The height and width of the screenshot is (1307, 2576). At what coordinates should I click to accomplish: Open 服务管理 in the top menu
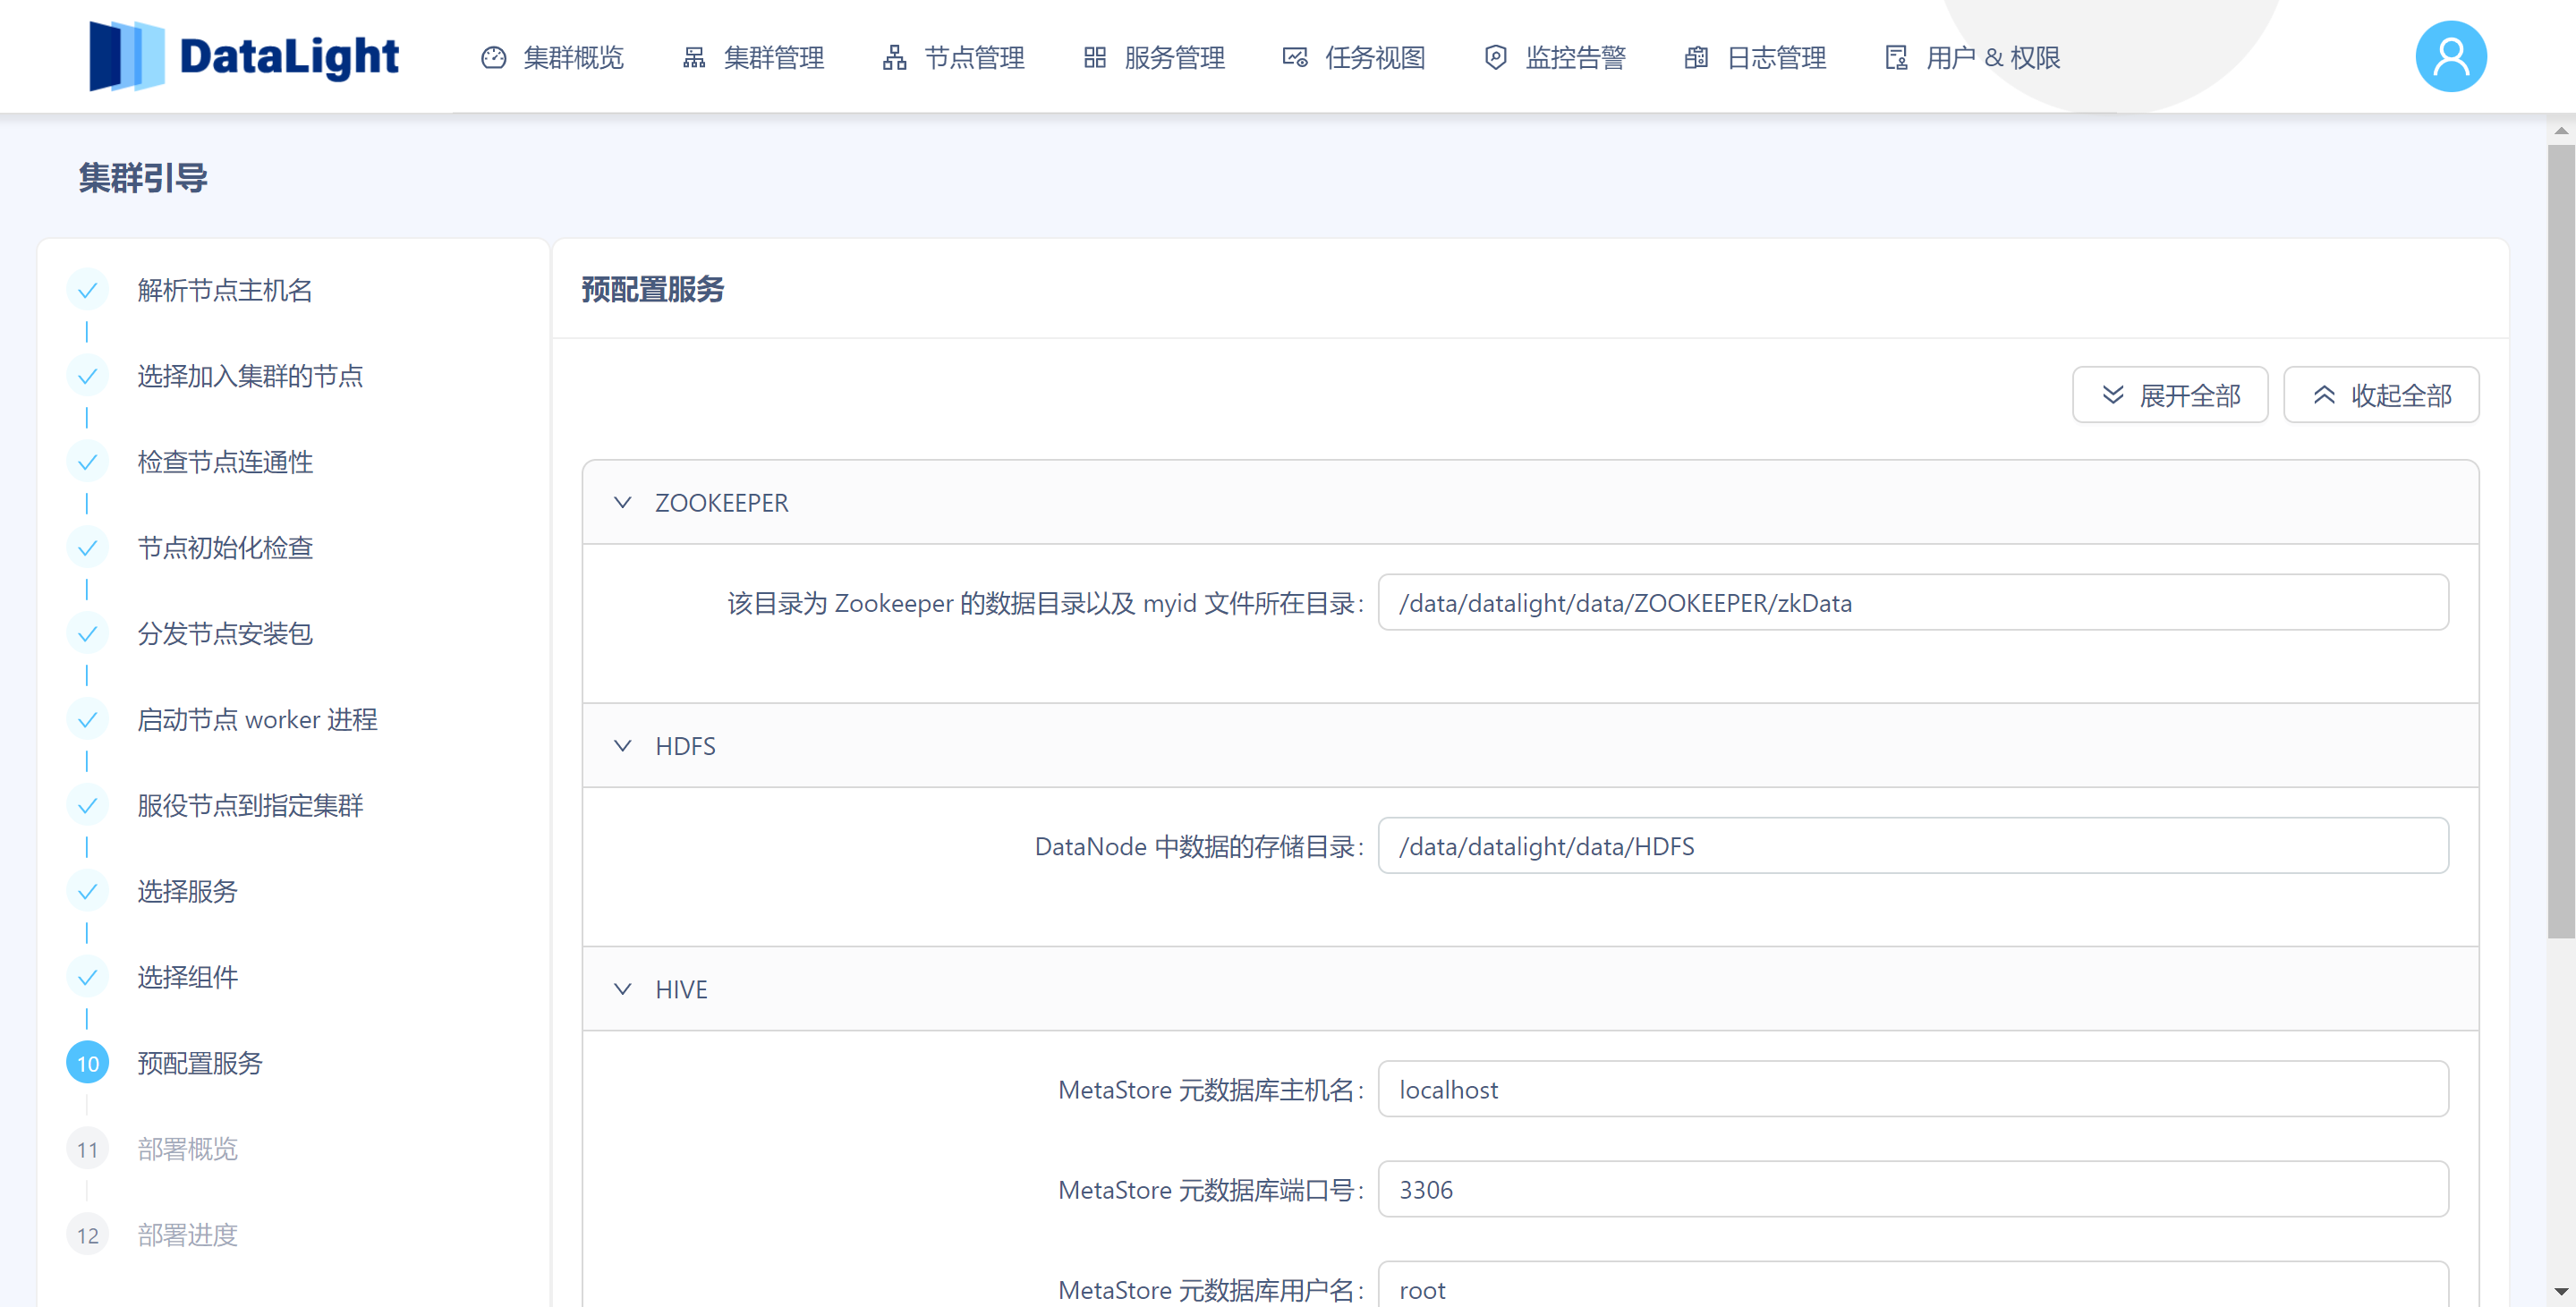tap(1174, 58)
